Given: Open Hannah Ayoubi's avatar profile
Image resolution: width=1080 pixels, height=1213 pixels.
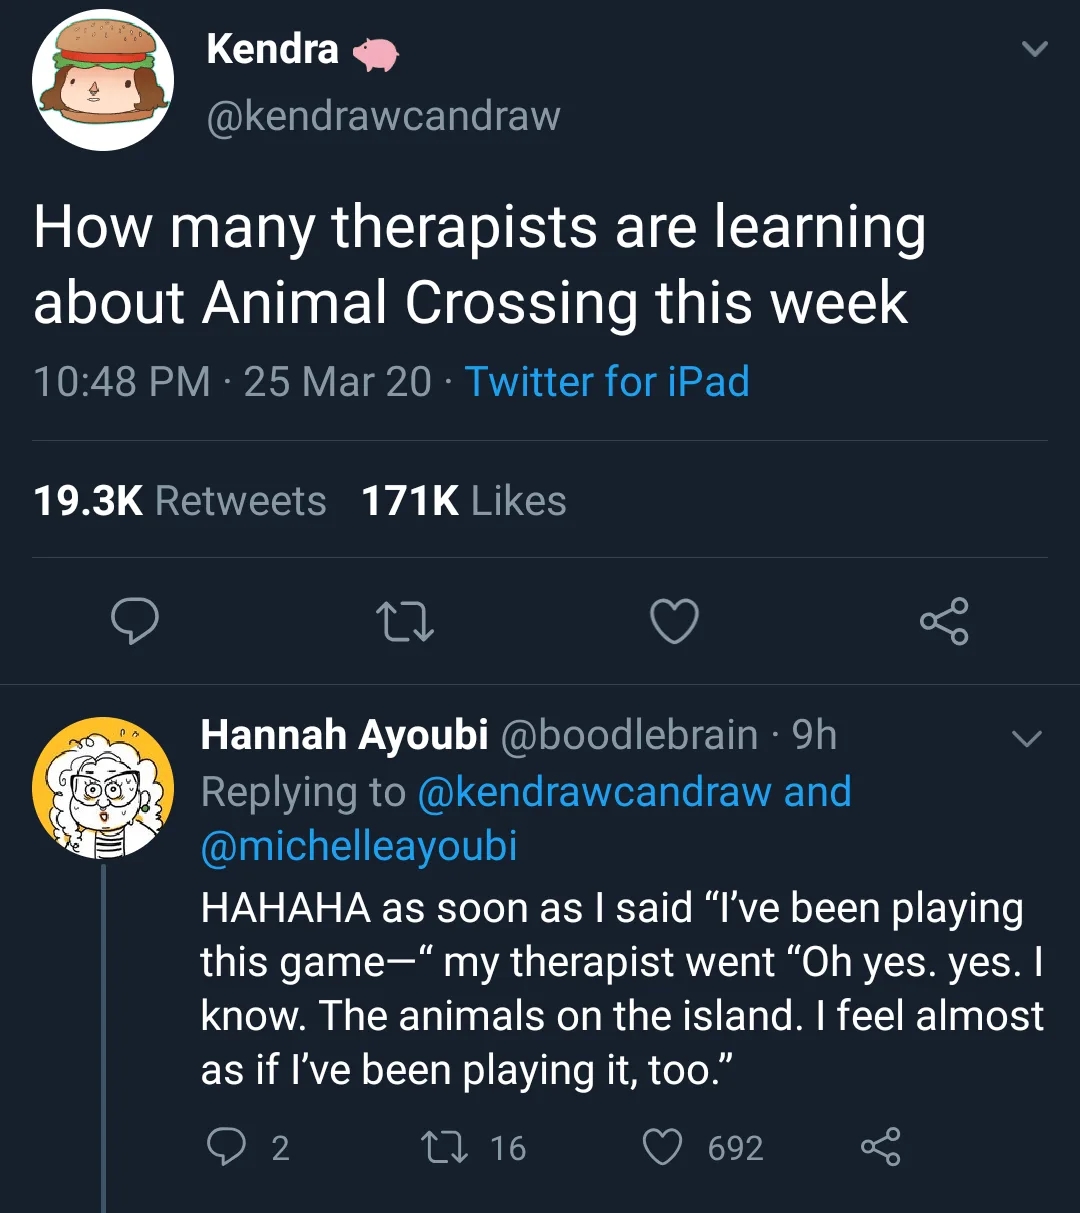Looking at the screenshot, I should [x=103, y=788].
